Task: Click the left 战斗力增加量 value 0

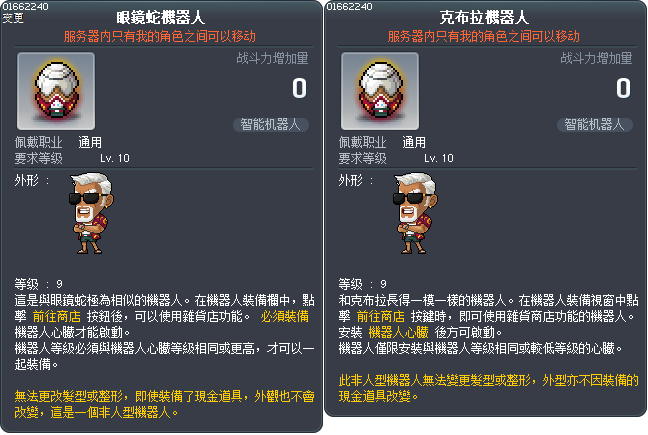Action: coord(300,88)
